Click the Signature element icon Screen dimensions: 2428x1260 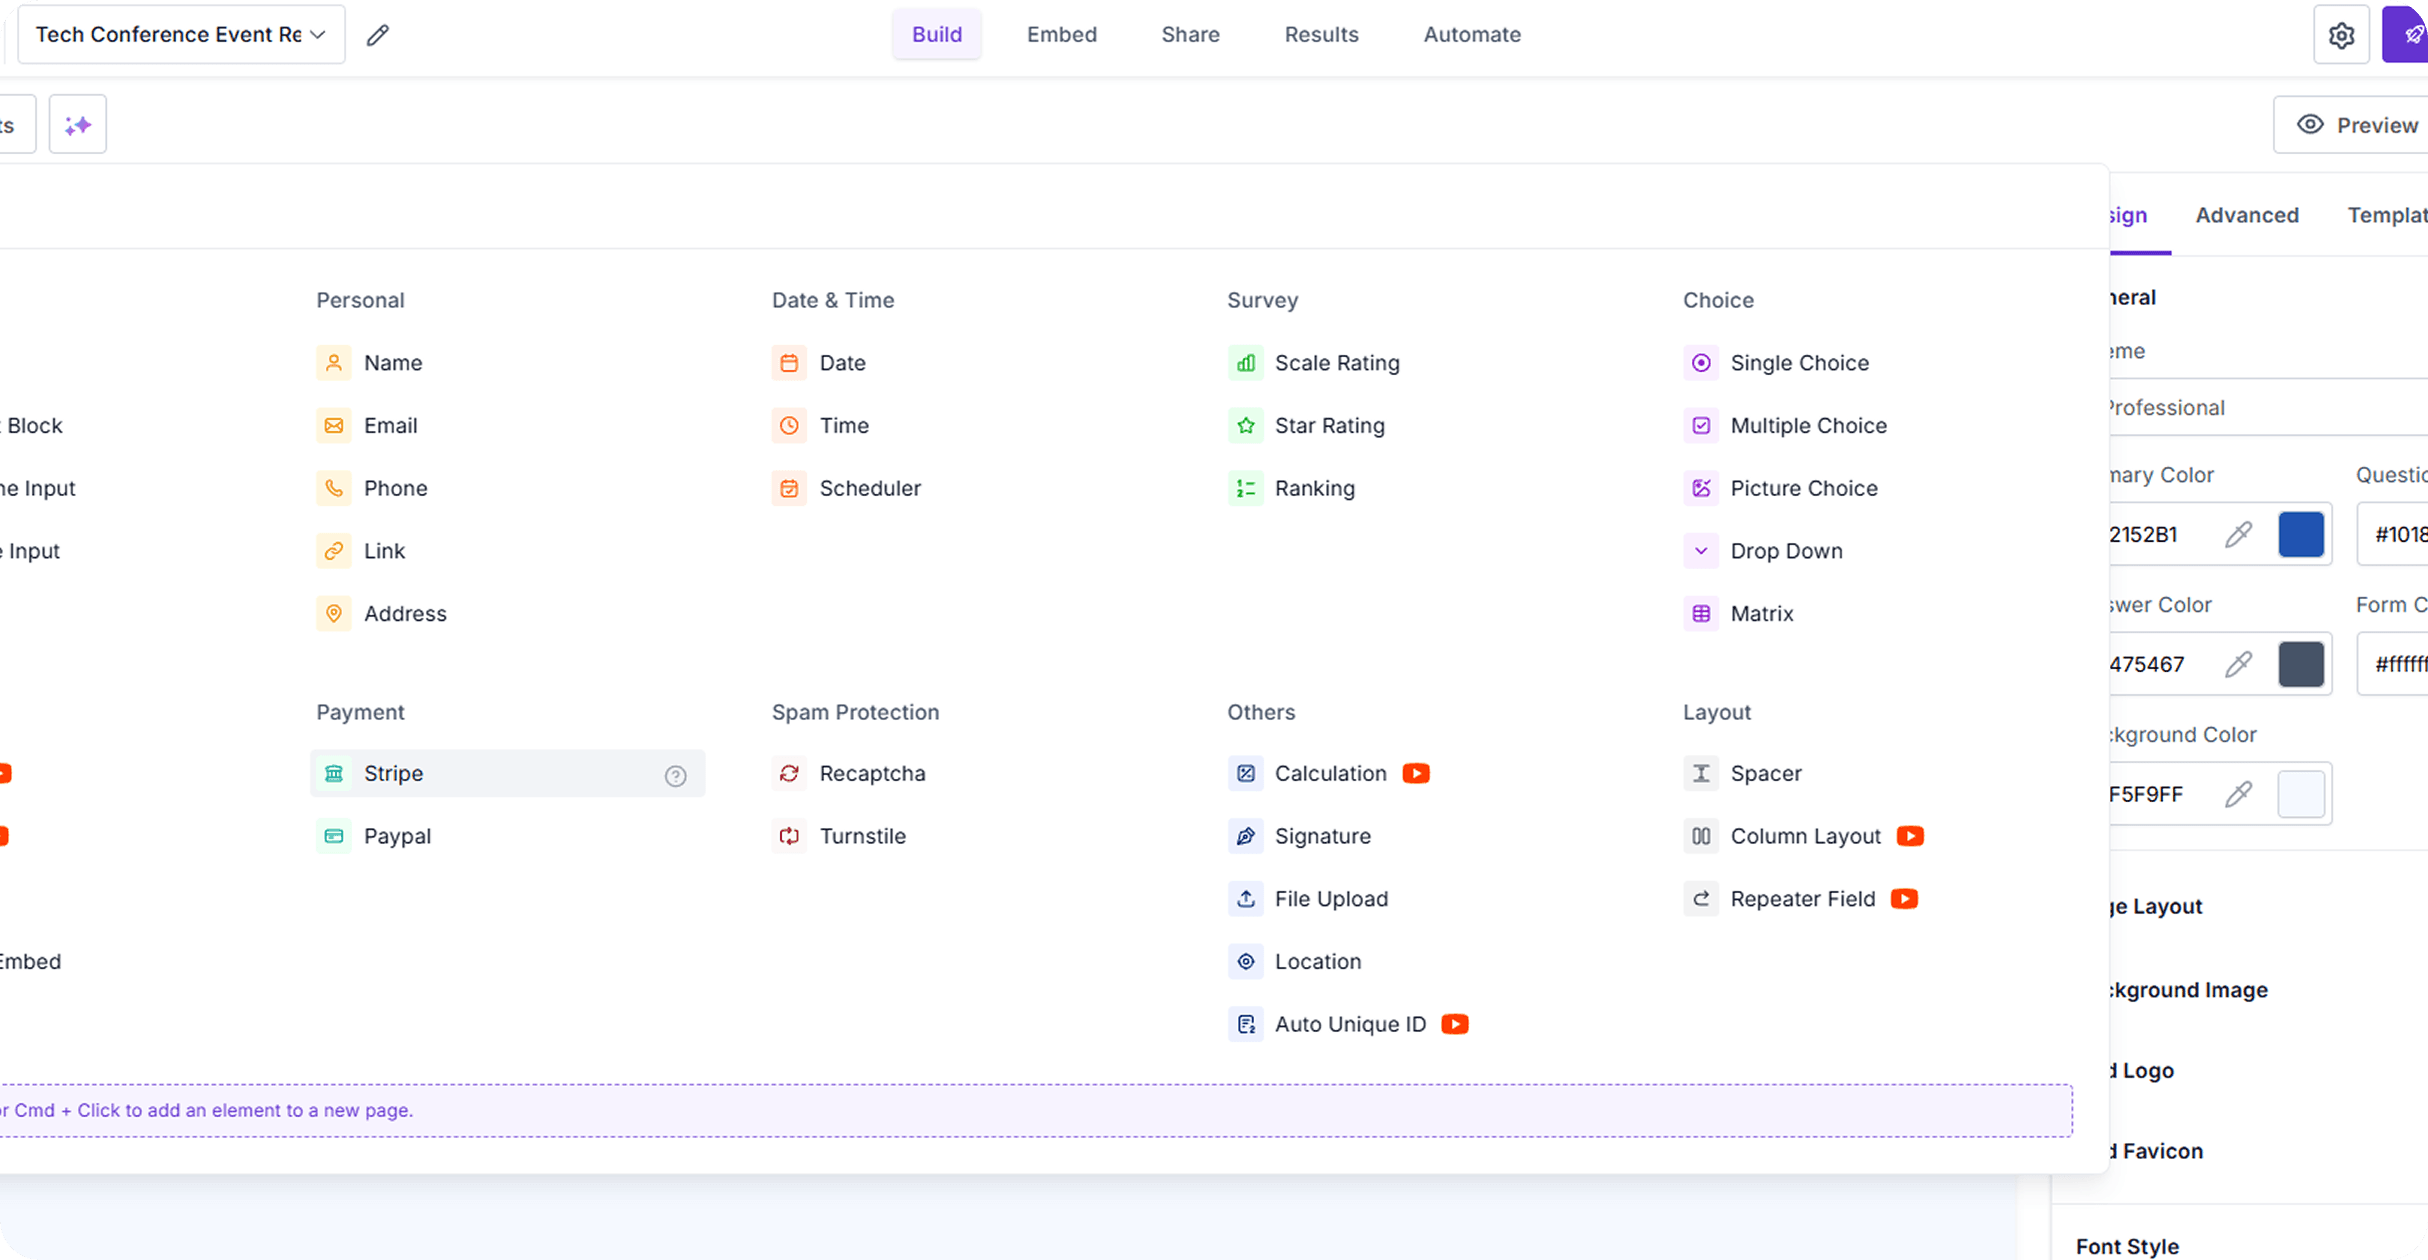(x=1245, y=836)
